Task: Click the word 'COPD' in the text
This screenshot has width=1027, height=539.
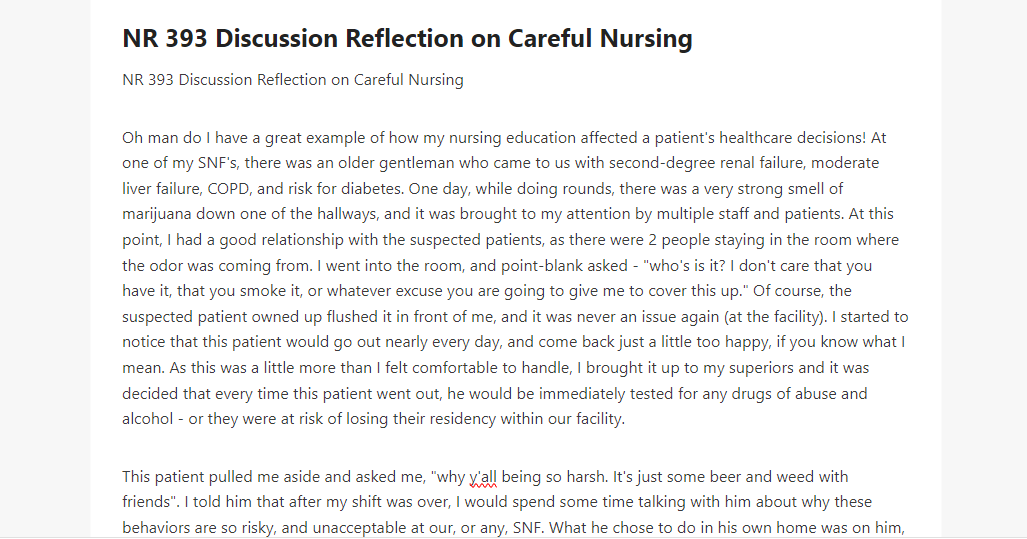Action: click(229, 189)
